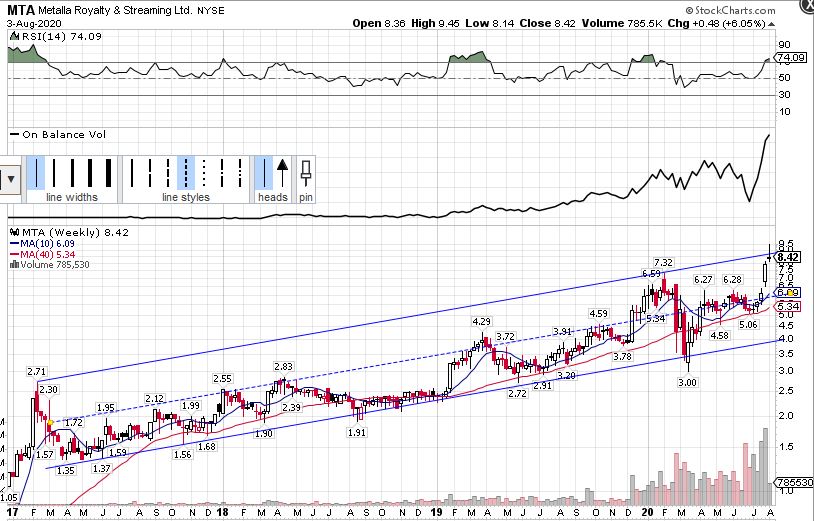Click the 5.34 moving average price tag
This screenshot has width=814, height=521.
click(x=788, y=307)
